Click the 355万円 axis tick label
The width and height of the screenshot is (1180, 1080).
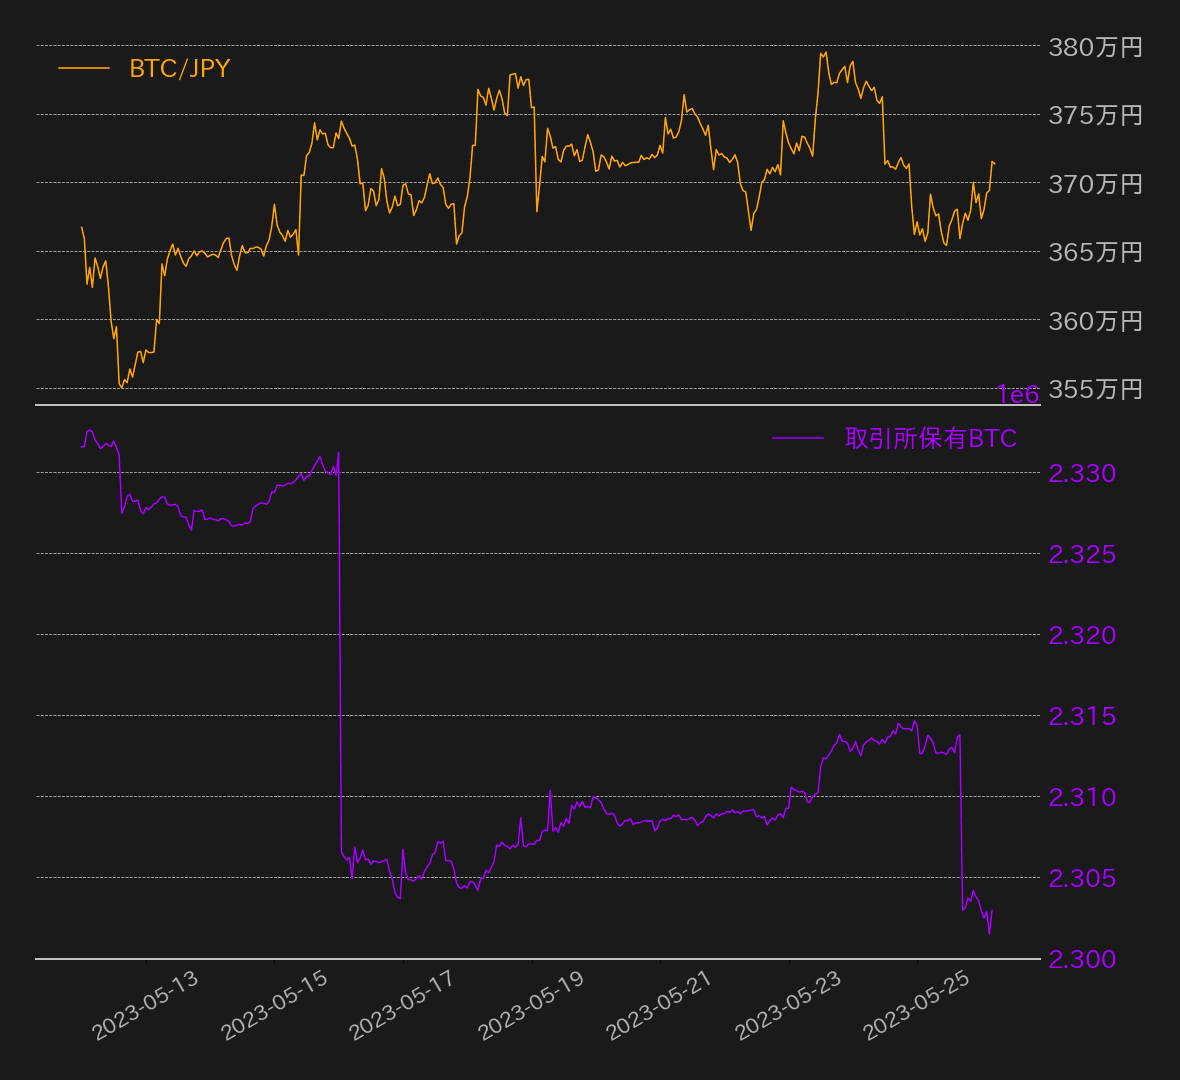pyautogui.click(x=1095, y=389)
